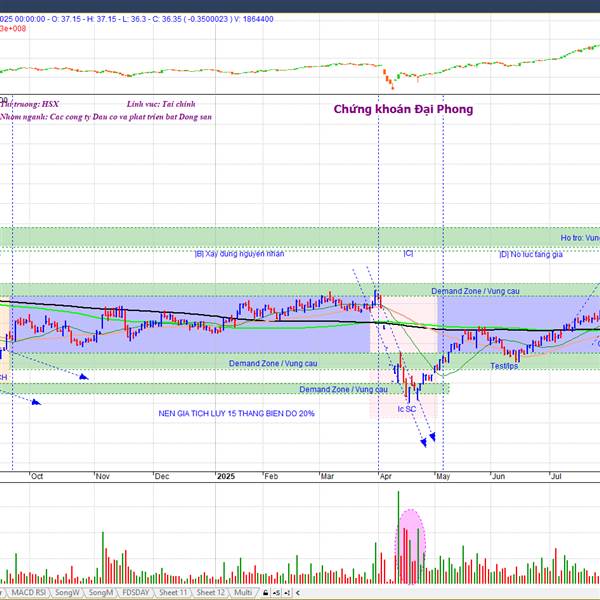This screenshot has width=600, height=600.
Task: Select the 'Test/lps' annotation label
Action: click(x=504, y=366)
